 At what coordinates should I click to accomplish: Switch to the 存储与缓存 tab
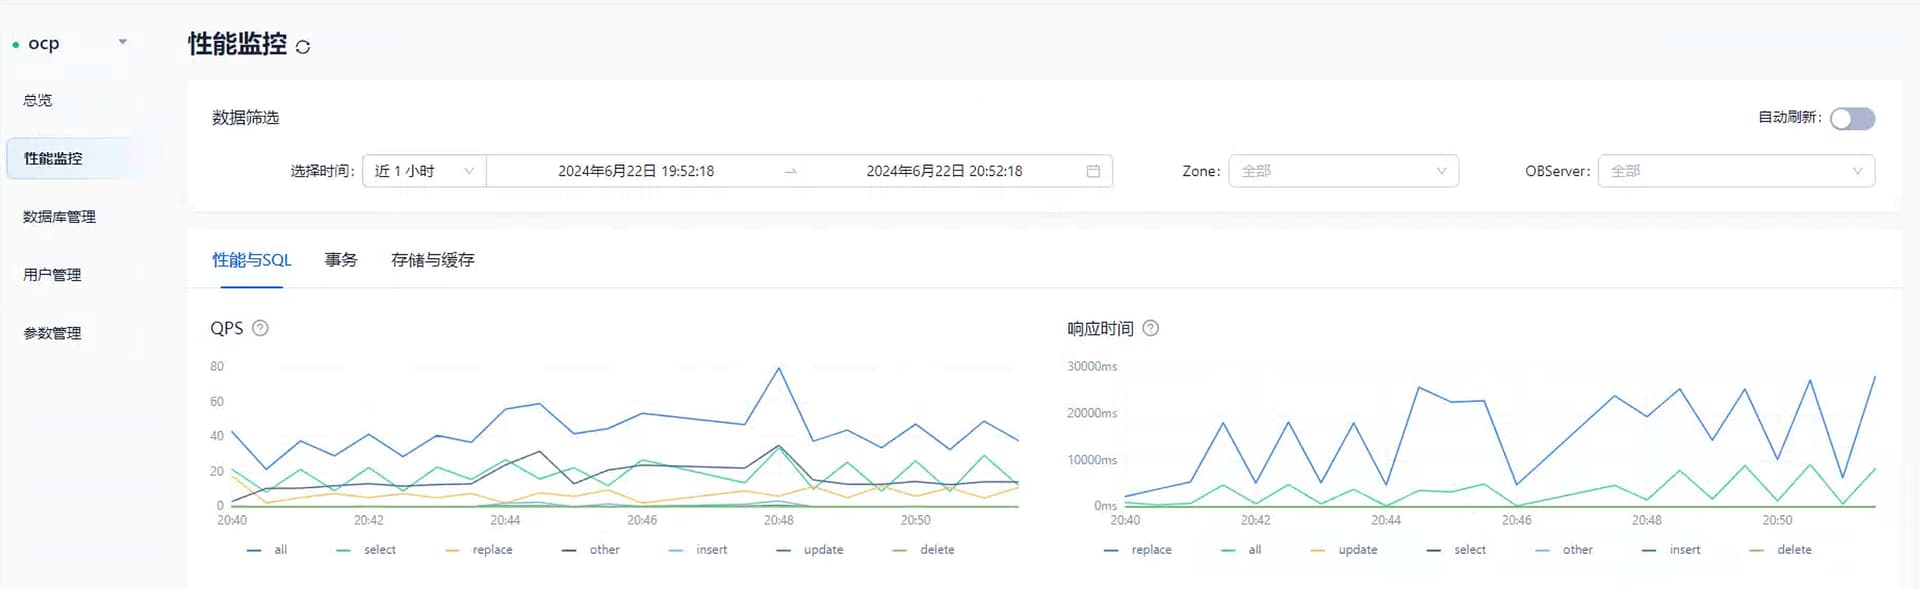point(433,260)
